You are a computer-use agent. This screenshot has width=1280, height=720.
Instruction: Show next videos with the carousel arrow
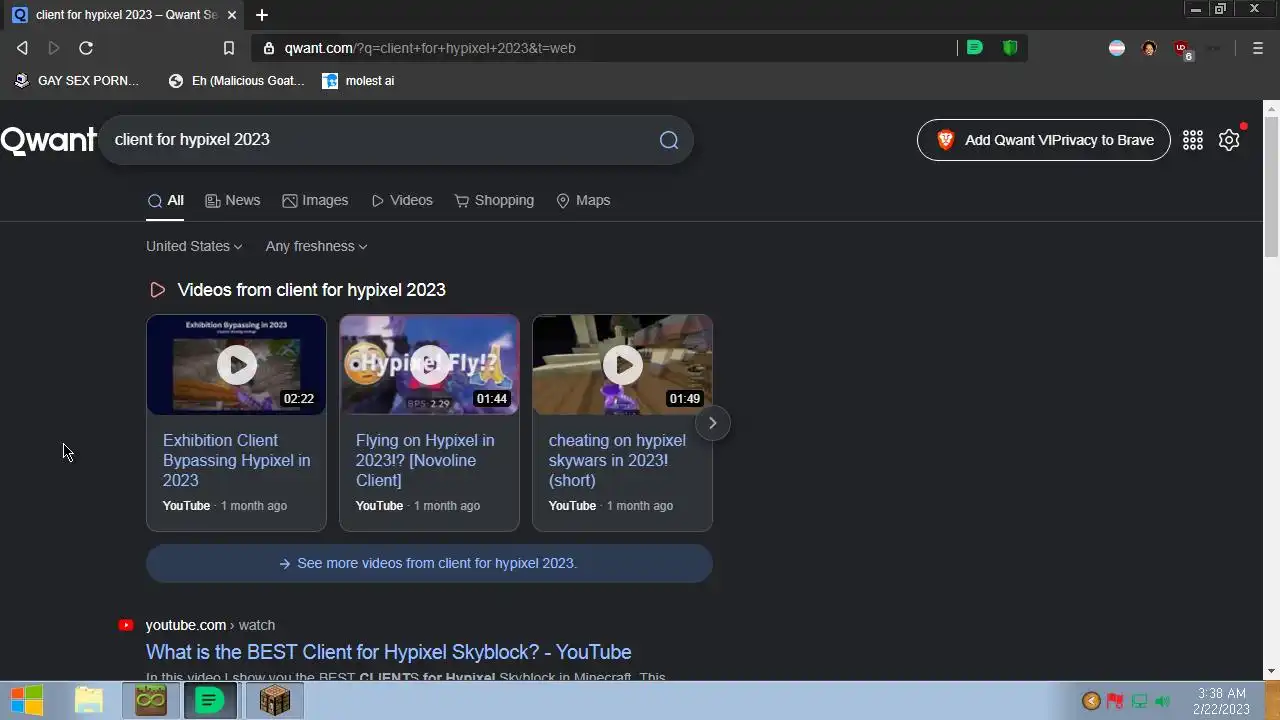[712, 423]
